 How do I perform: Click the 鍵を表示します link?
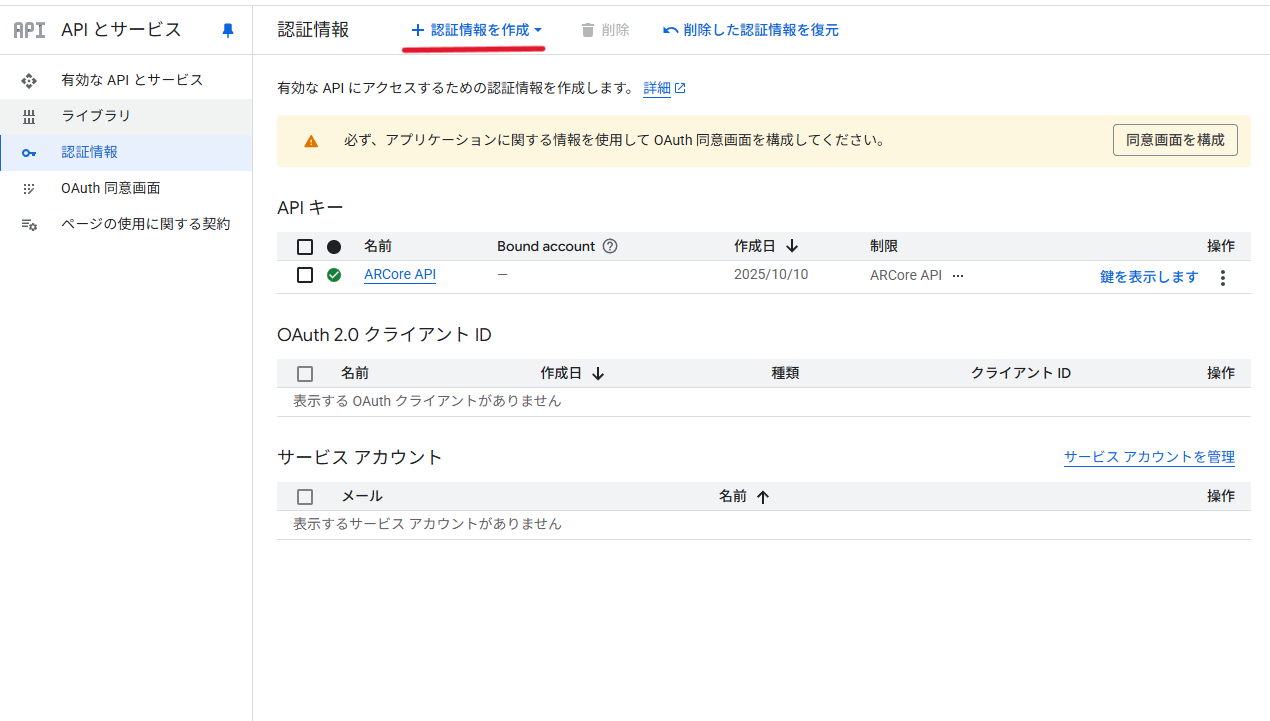1148,276
